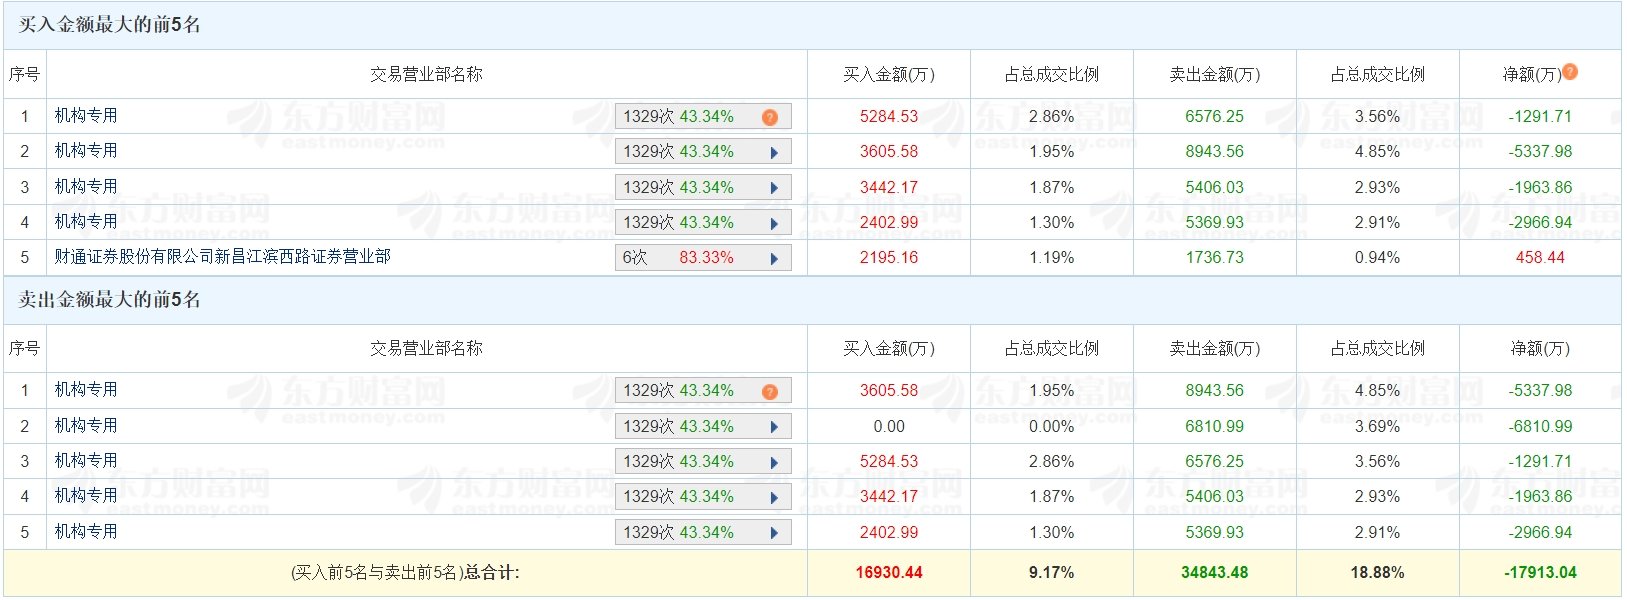The image size is (1627, 600).
Task: Click 卖出金额(万) header in the buy table
Action: click(x=1215, y=74)
